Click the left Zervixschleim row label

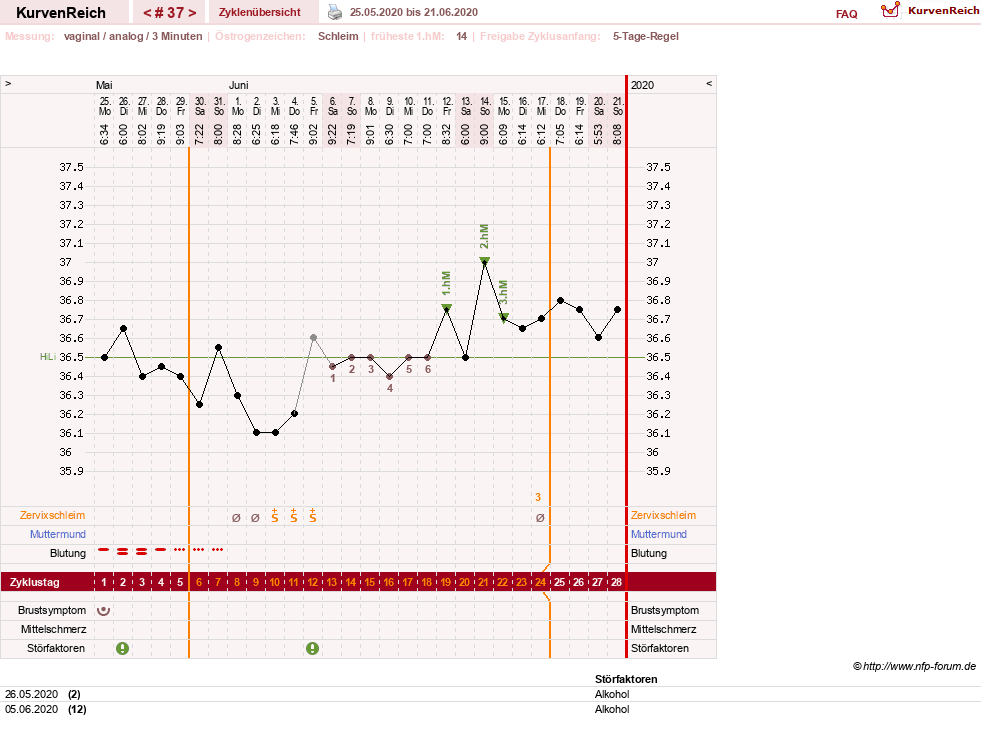tap(53, 515)
